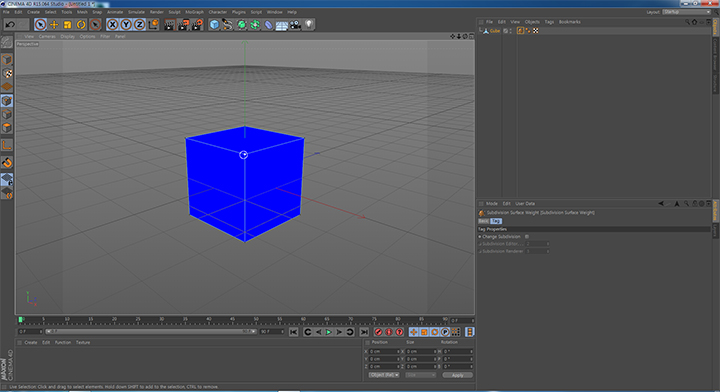Click the Make Editable icon

click(x=7, y=42)
